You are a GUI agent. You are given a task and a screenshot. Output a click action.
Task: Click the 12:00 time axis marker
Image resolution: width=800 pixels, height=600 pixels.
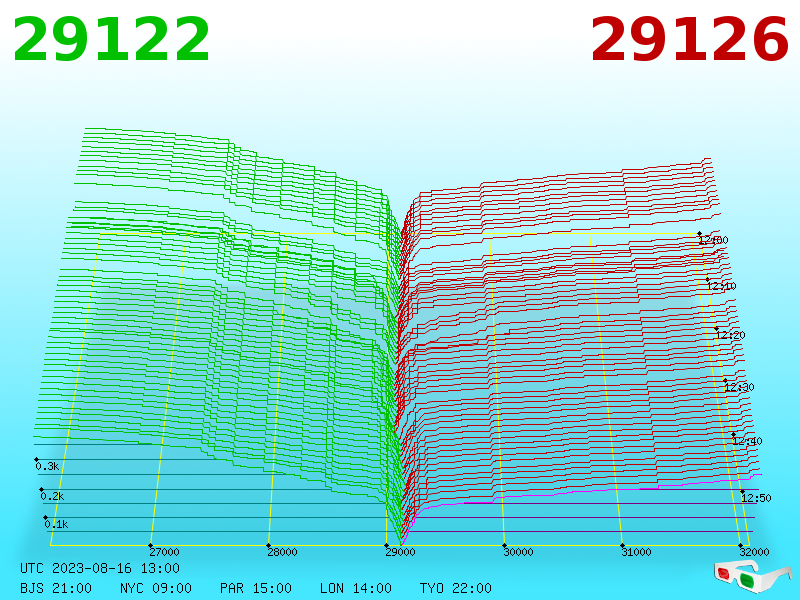(714, 240)
